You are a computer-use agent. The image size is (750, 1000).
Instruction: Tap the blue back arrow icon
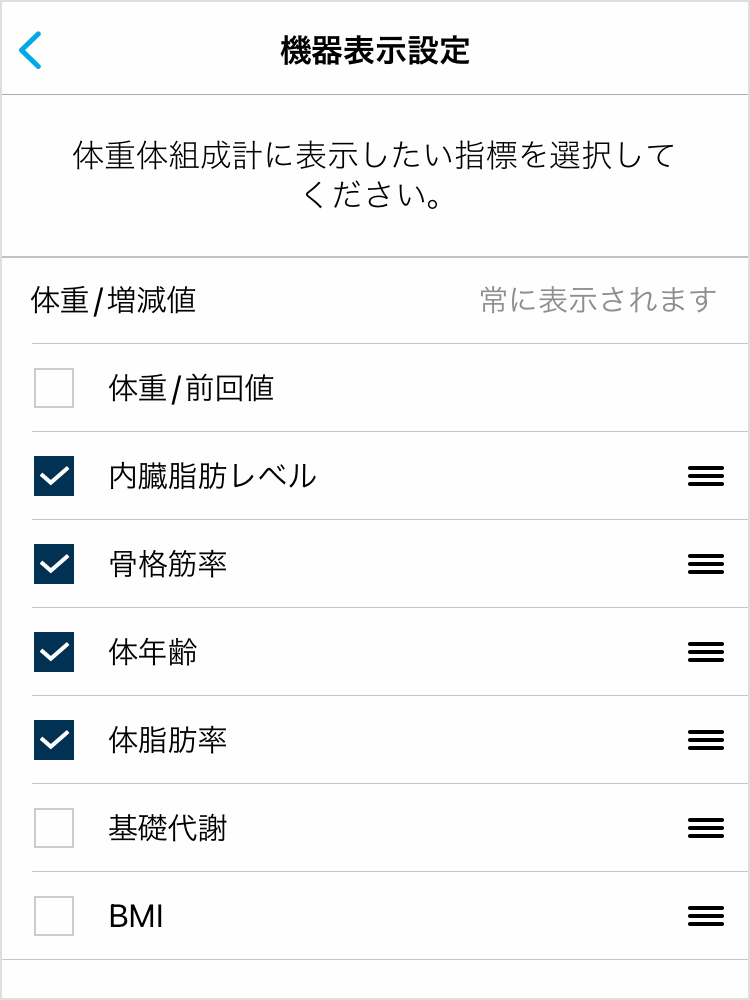pos(31,50)
